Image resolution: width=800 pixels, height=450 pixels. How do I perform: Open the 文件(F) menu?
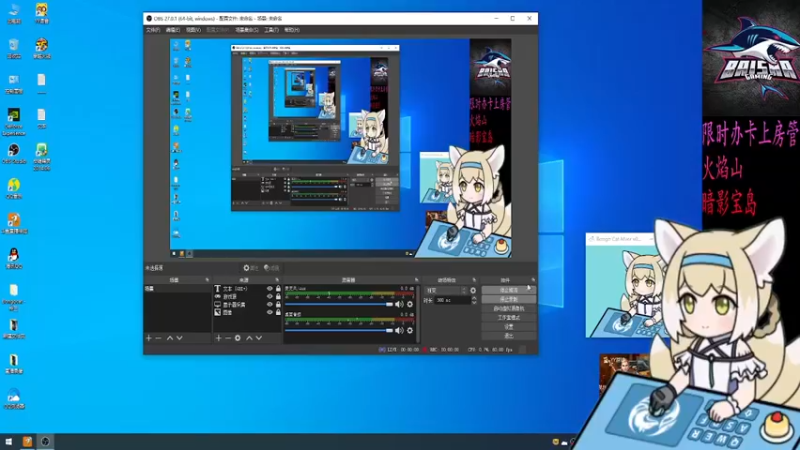pos(153,30)
